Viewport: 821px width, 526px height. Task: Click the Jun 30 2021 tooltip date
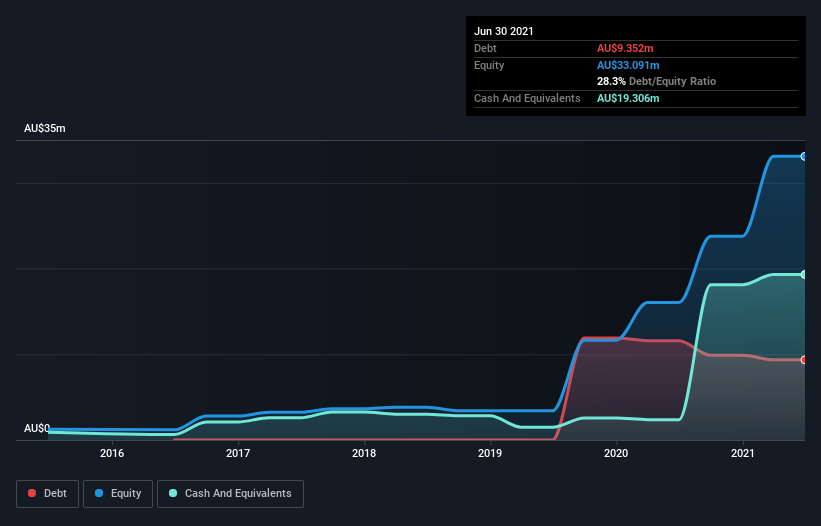(x=504, y=31)
